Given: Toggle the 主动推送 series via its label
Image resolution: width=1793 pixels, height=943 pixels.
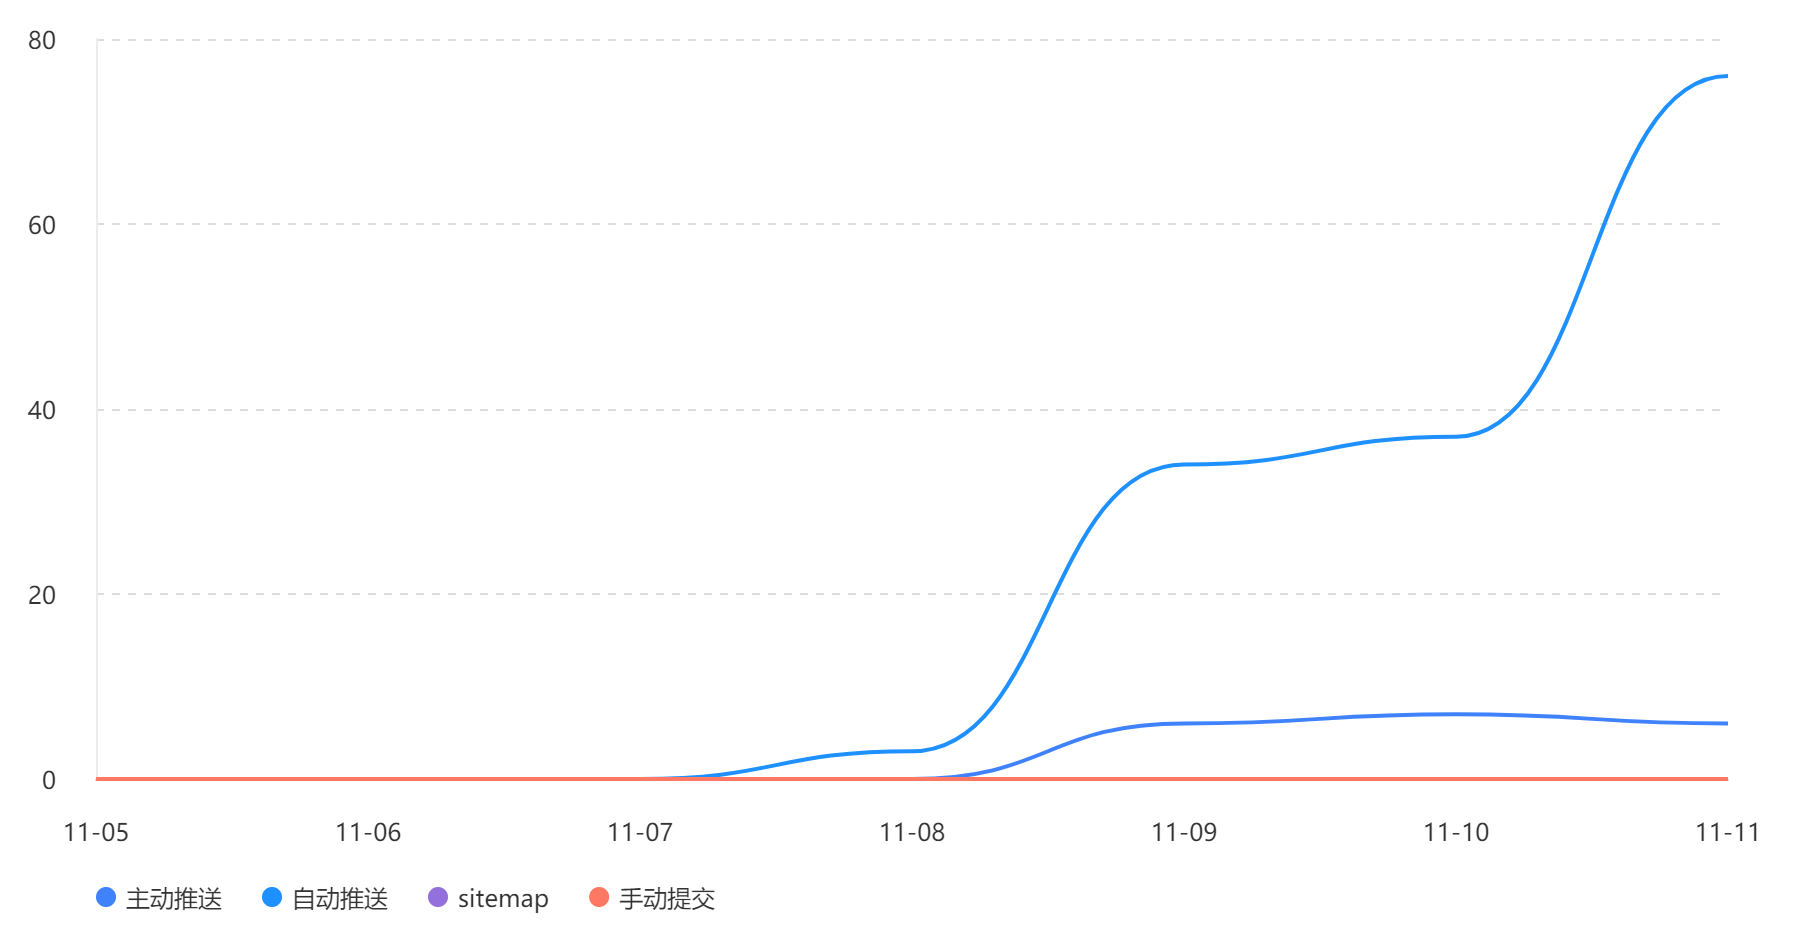Looking at the screenshot, I should pos(174,899).
